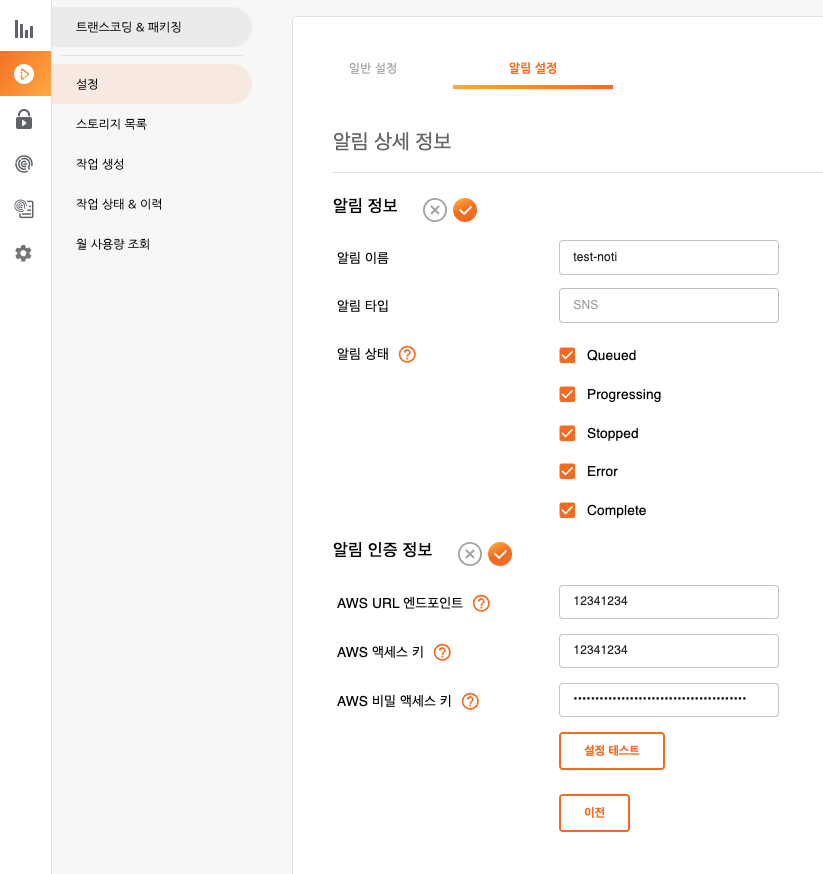Open the lock with play sidebar icon
The image size is (823, 874).
(x=24, y=120)
